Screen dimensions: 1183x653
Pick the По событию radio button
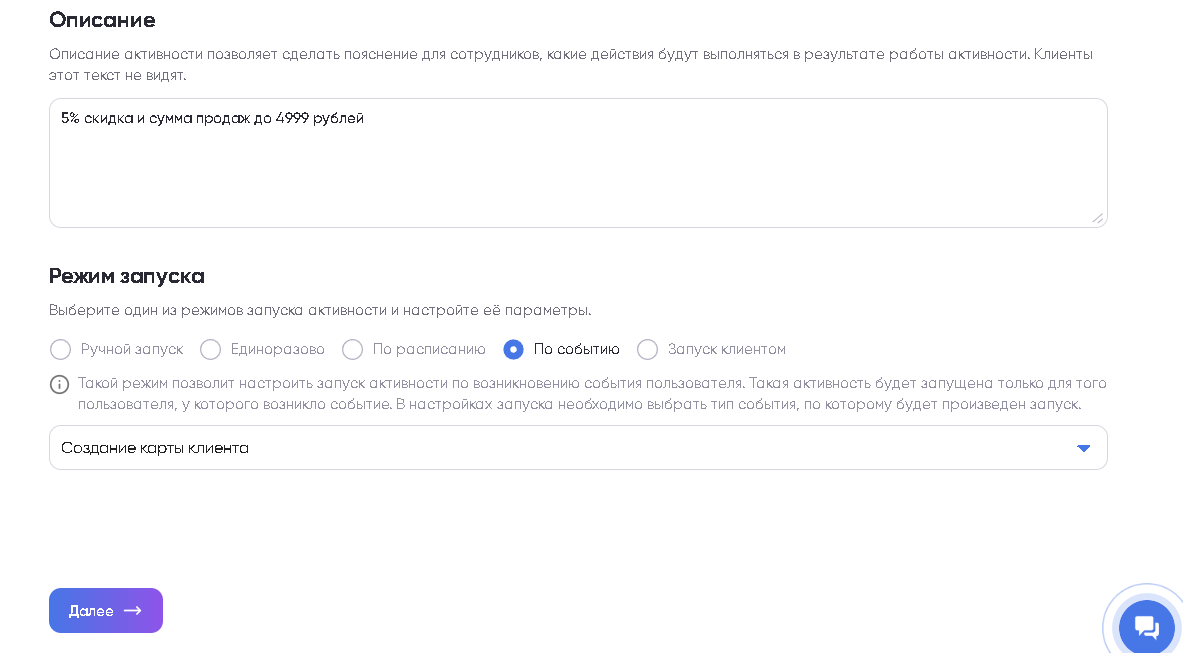(513, 349)
